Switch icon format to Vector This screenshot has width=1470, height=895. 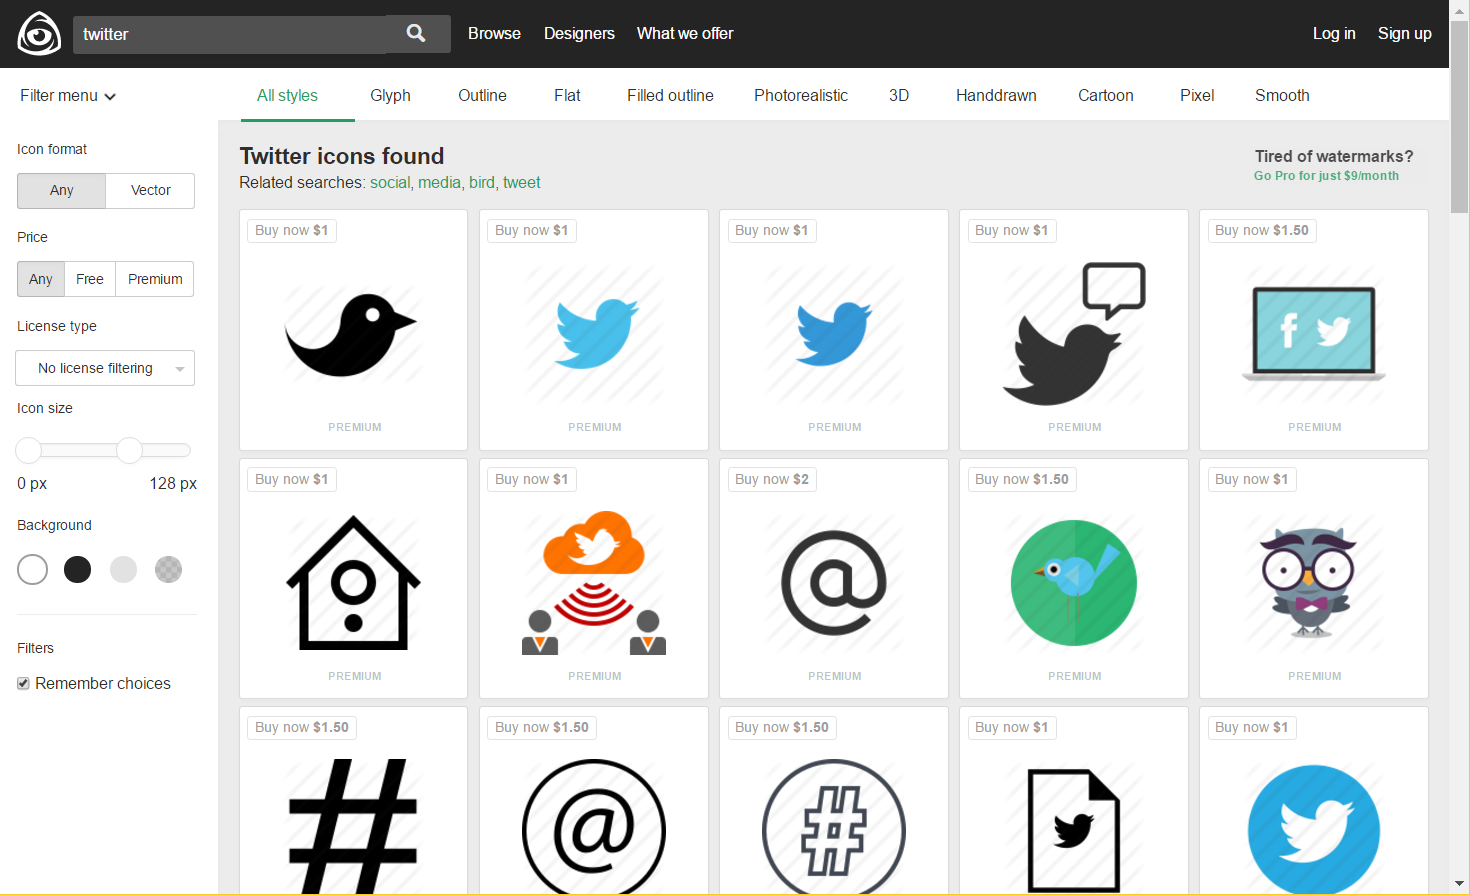(x=149, y=190)
